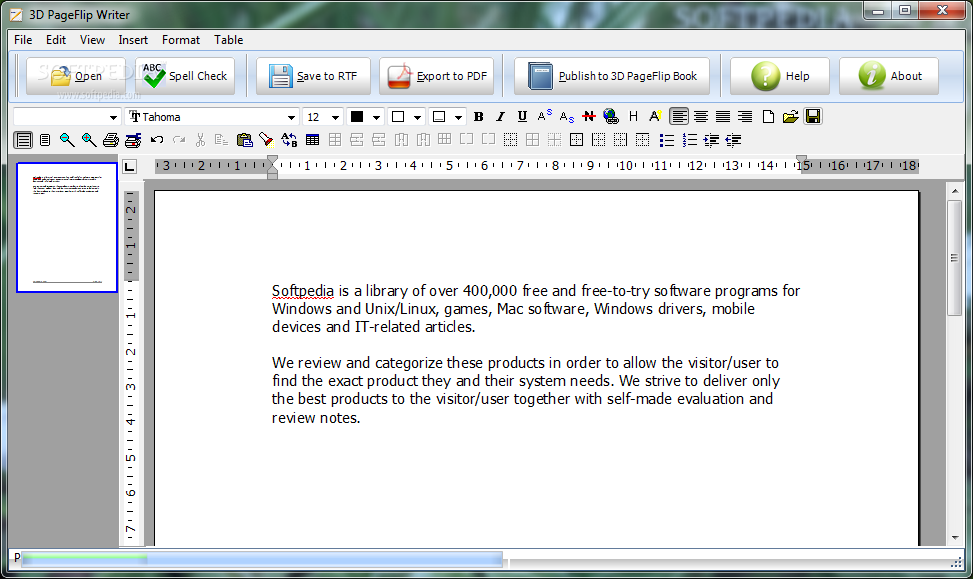973x579 pixels.
Task: Click the numbered list icon
Action: tap(689, 140)
